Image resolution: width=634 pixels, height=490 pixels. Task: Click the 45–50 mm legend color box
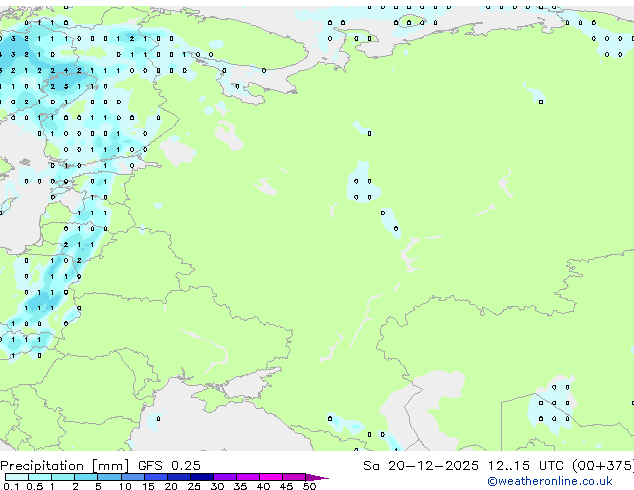pos(294,477)
